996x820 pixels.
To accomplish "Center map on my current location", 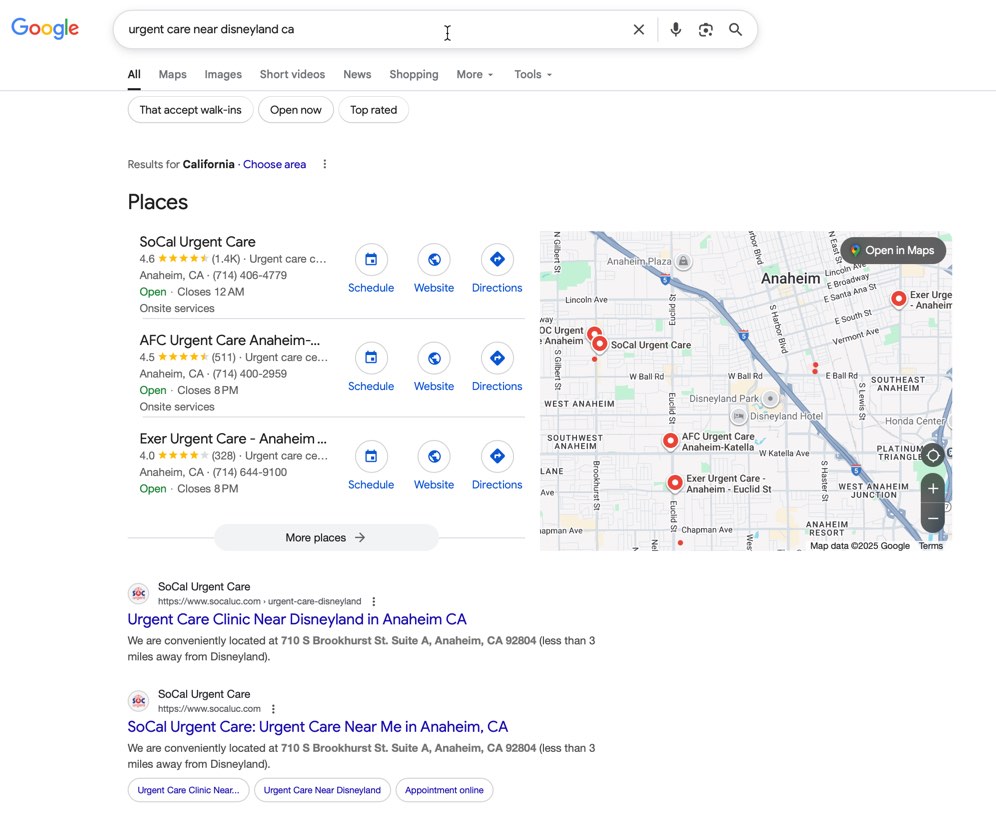I will click(x=933, y=455).
